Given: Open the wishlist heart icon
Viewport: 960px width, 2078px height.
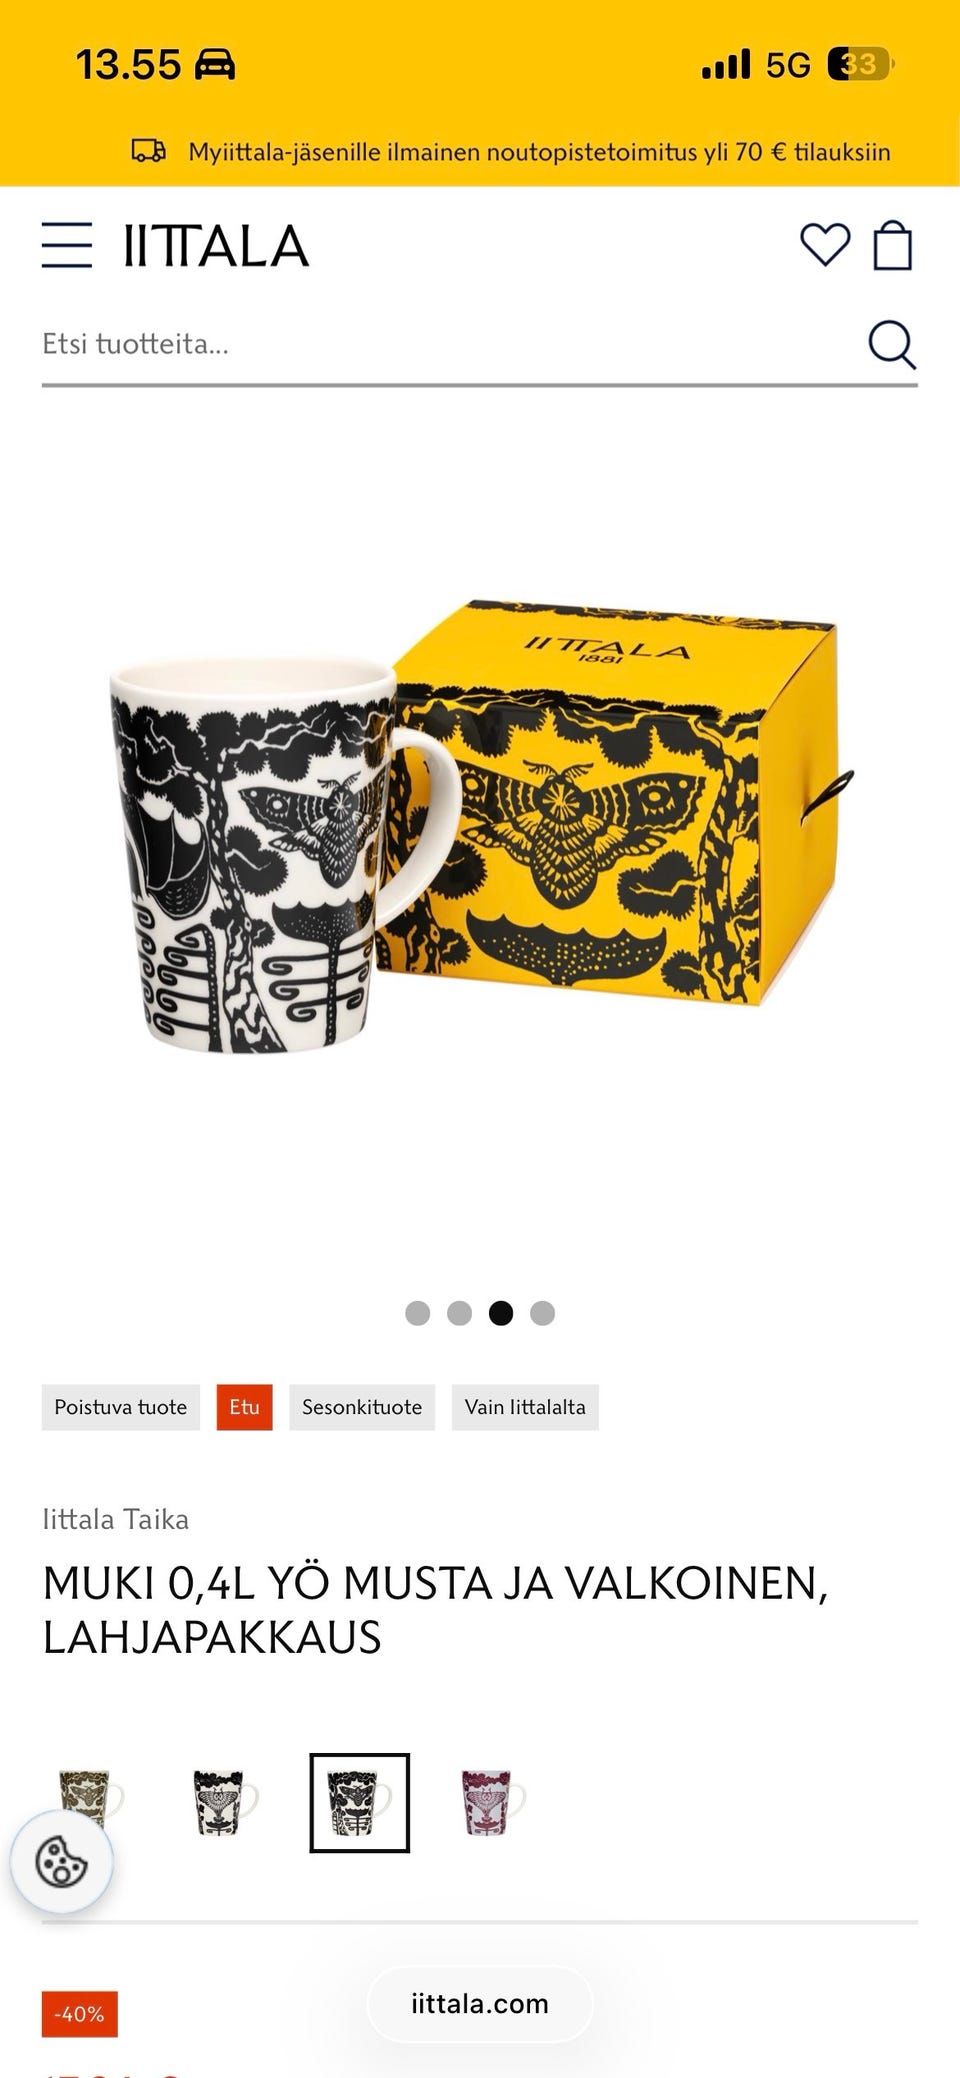Looking at the screenshot, I should pyautogui.click(x=825, y=245).
